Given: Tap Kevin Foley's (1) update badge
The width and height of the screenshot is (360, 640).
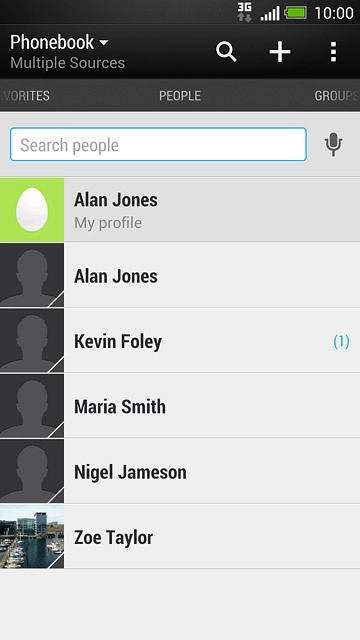Looking at the screenshot, I should point(341,342).
